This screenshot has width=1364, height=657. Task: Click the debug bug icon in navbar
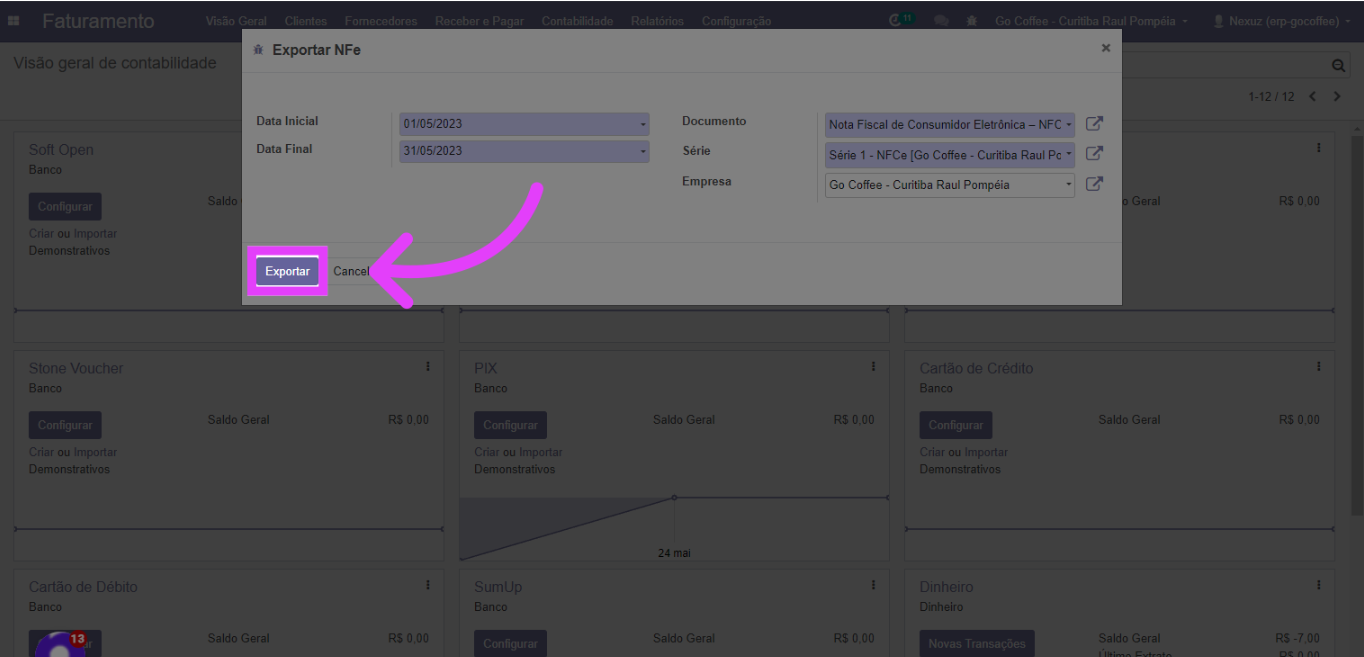(972, 21)
